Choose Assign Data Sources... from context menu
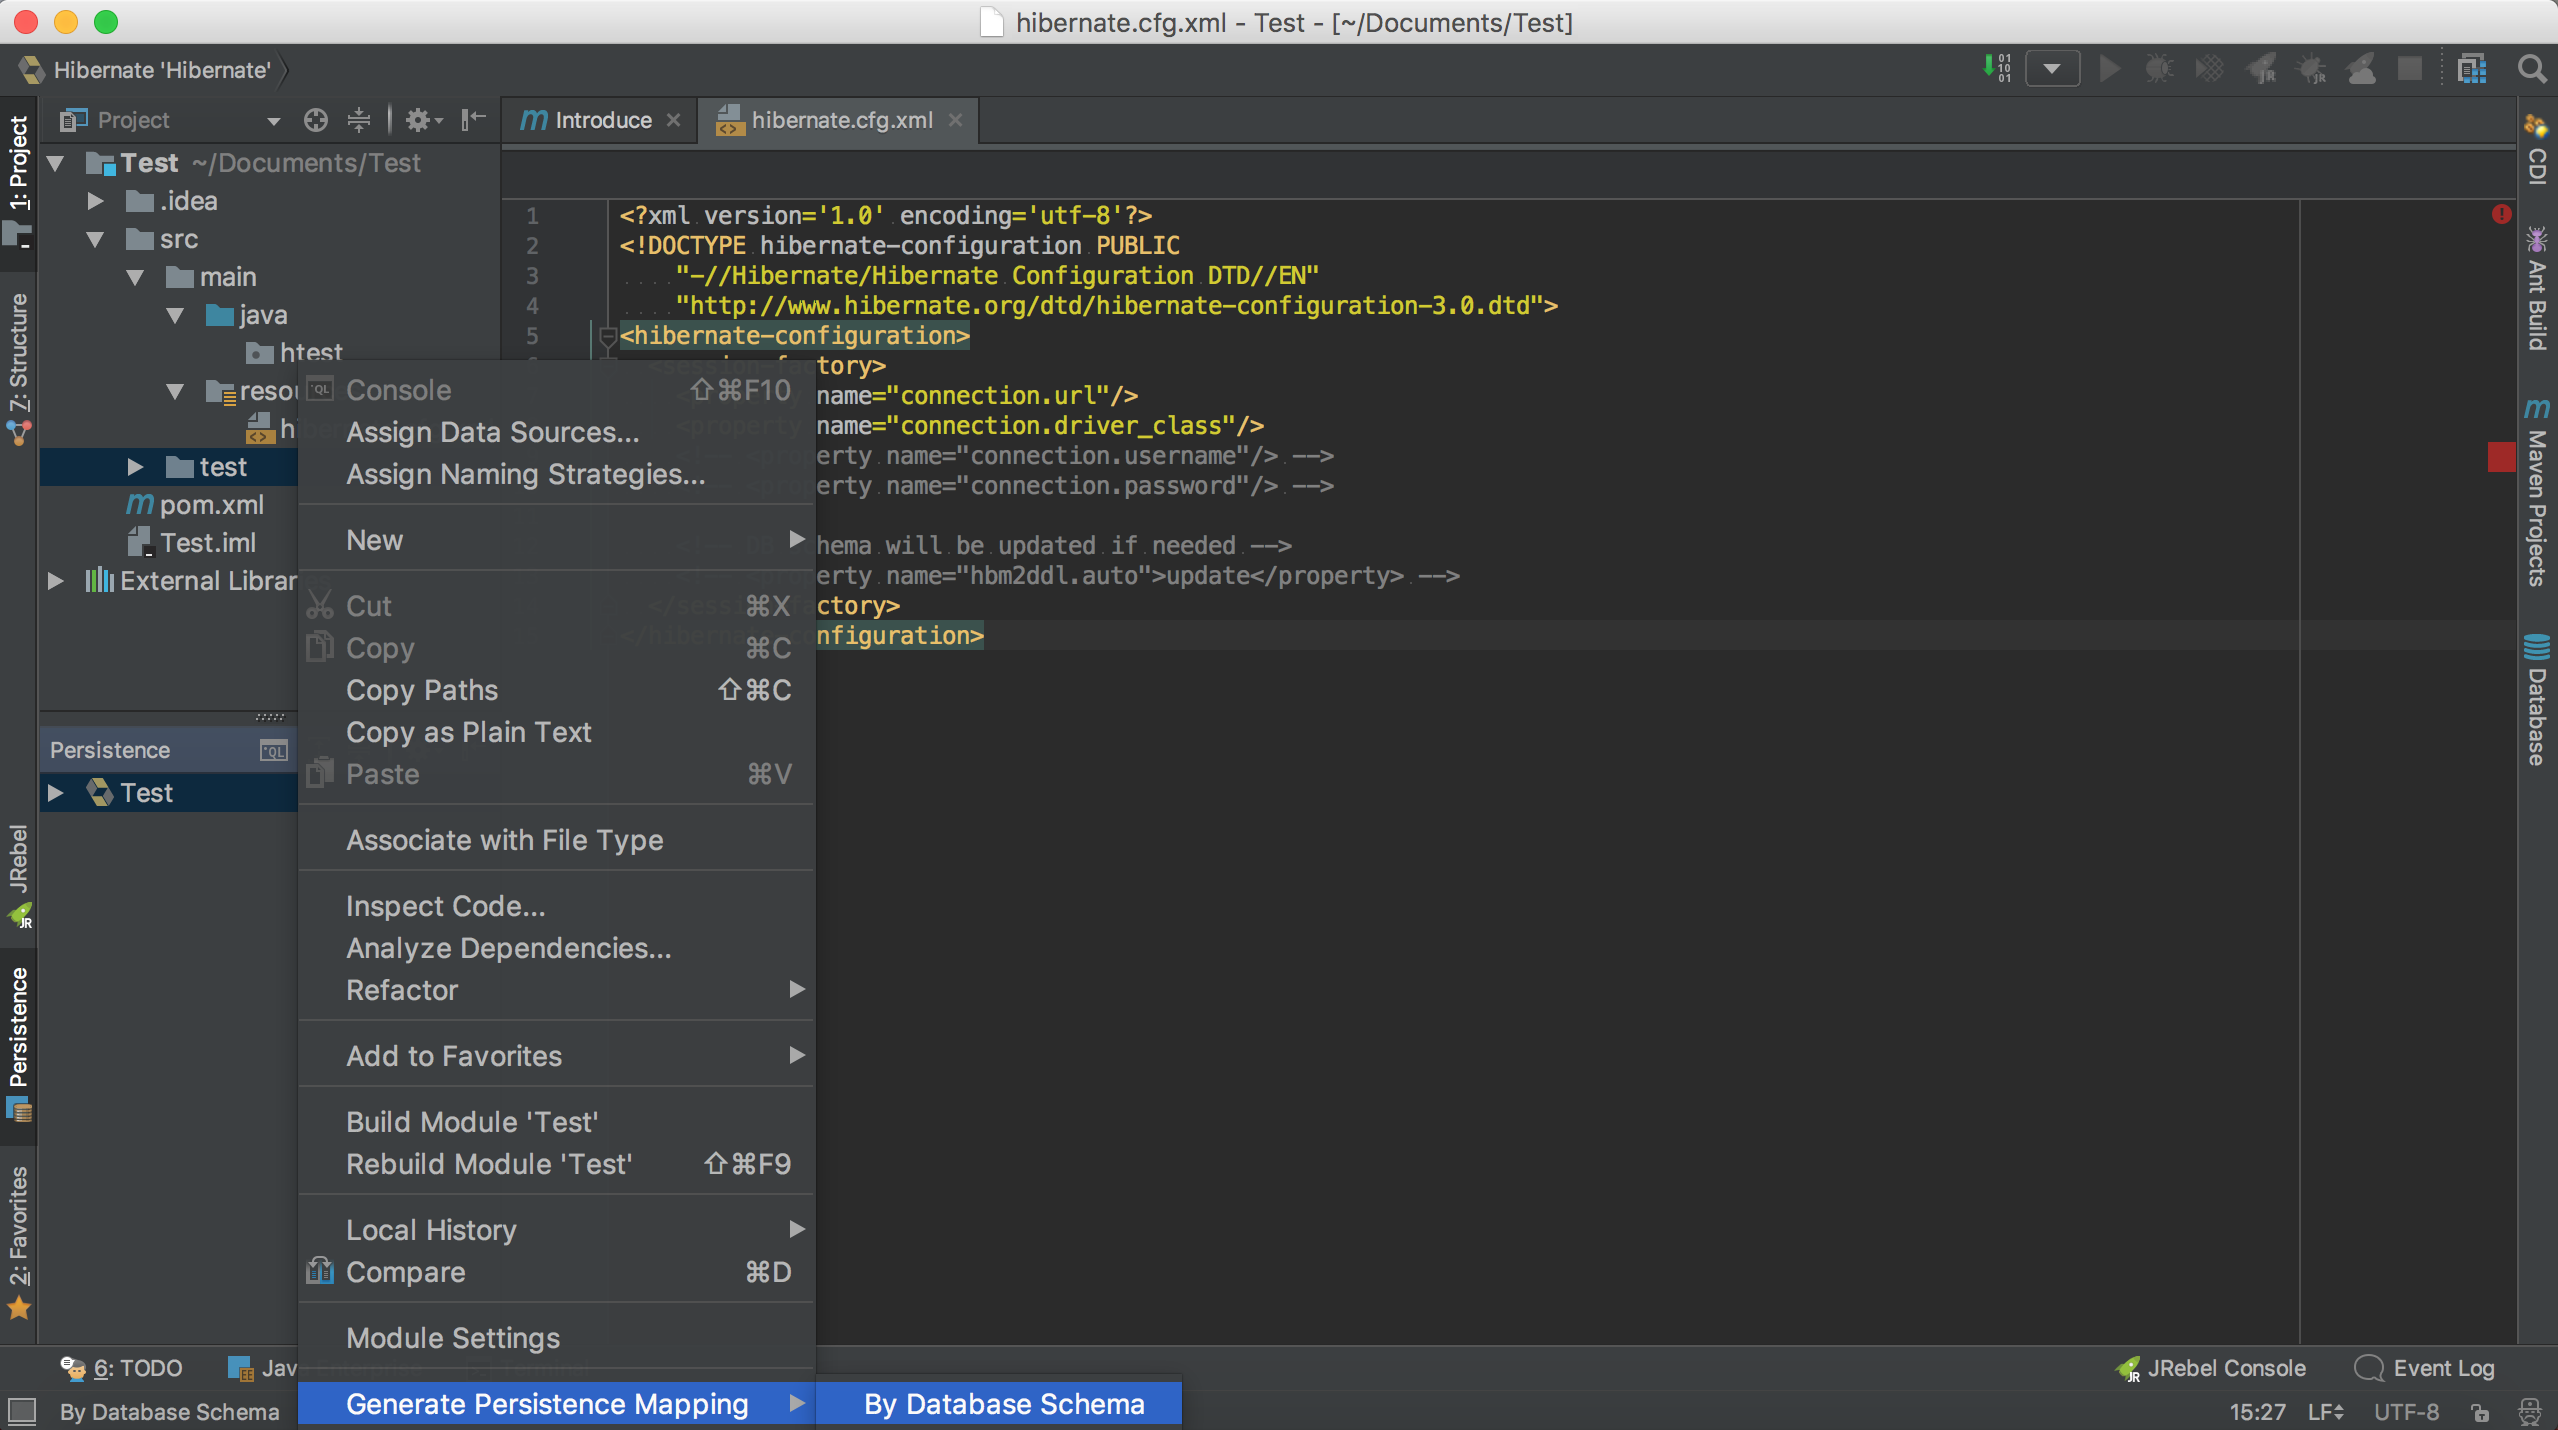Viewport: 2558px width, 1430px height. [556, 432]
